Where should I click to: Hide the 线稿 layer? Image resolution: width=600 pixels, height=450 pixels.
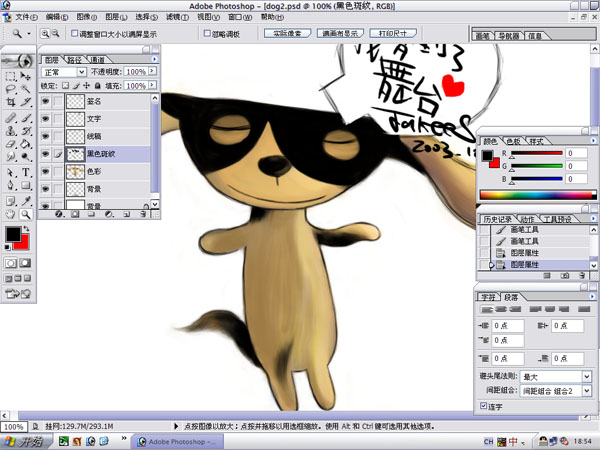(46, 136)
